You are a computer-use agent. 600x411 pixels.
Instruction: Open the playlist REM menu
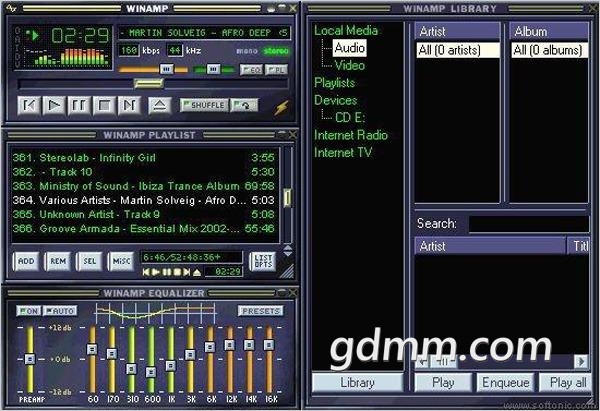pos(58,261)
